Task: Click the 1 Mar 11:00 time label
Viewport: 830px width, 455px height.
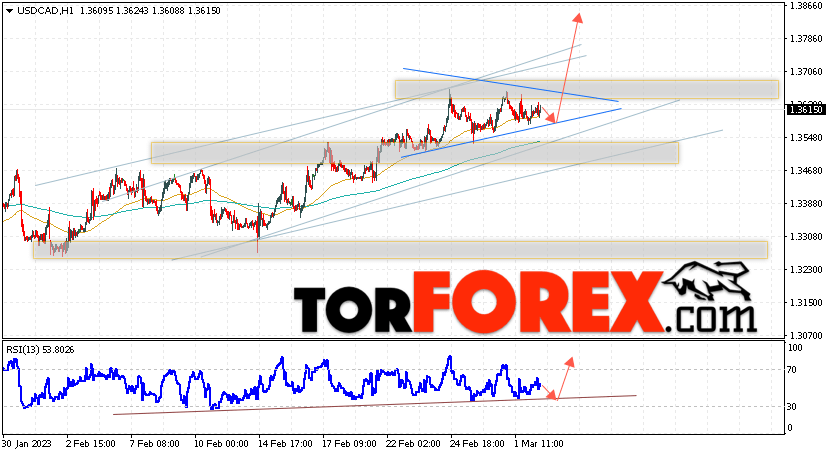Action: [x=539, y=443]
